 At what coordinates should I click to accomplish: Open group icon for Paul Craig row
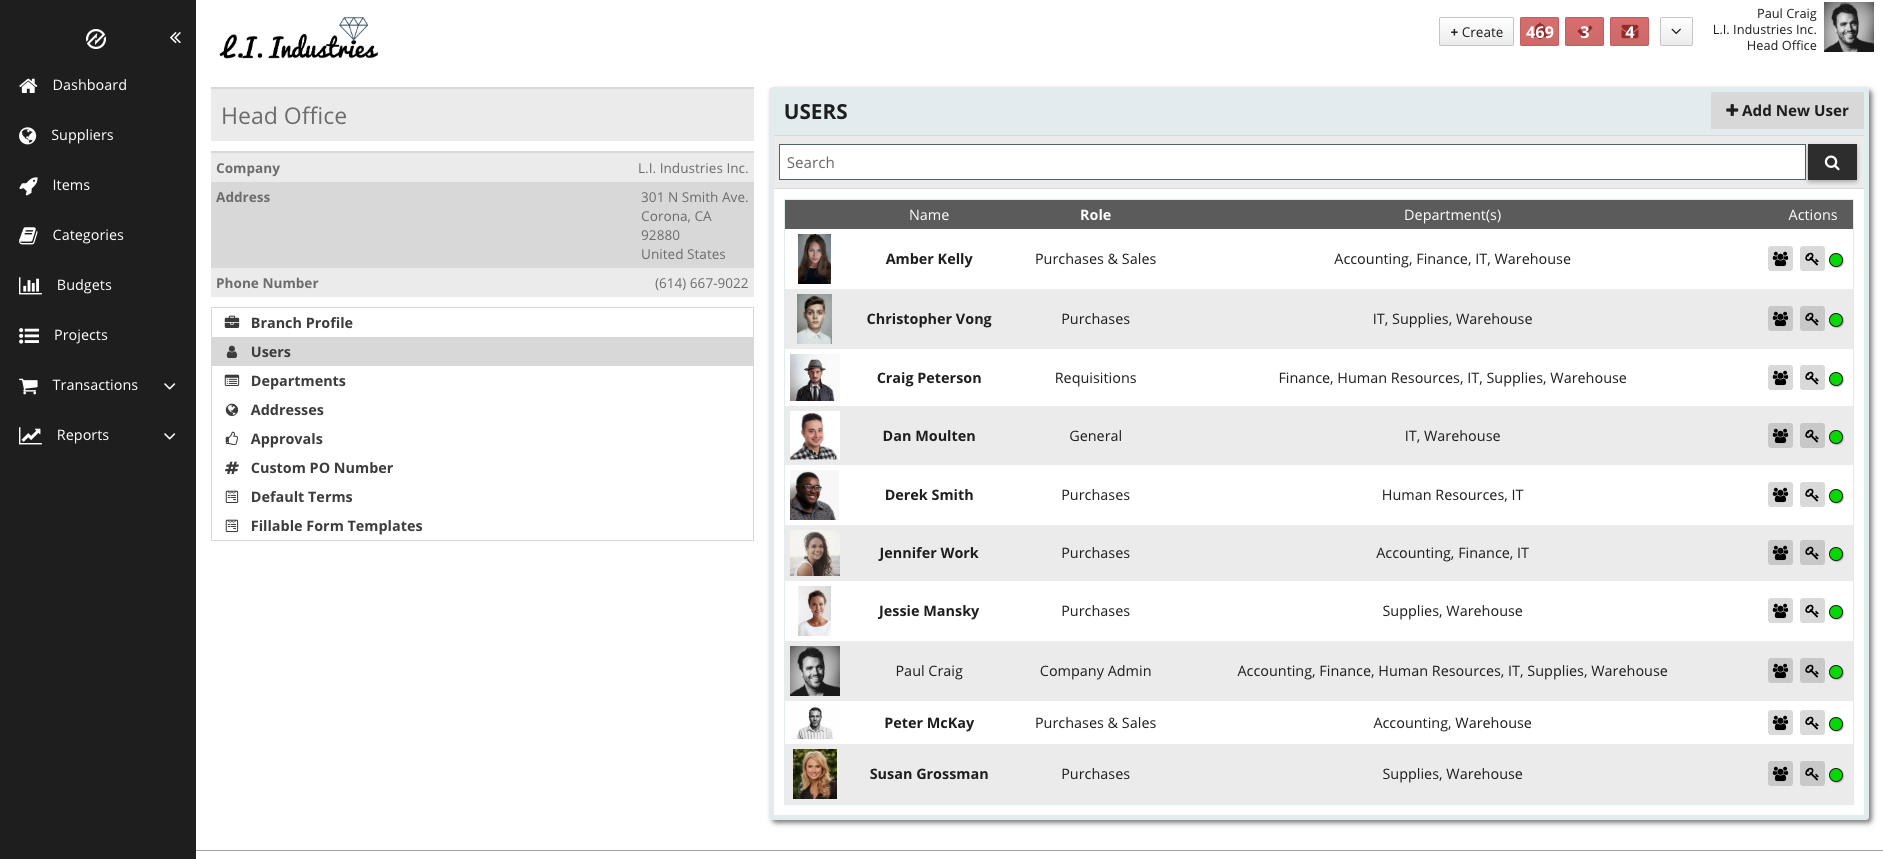(x=1780, y=671)
